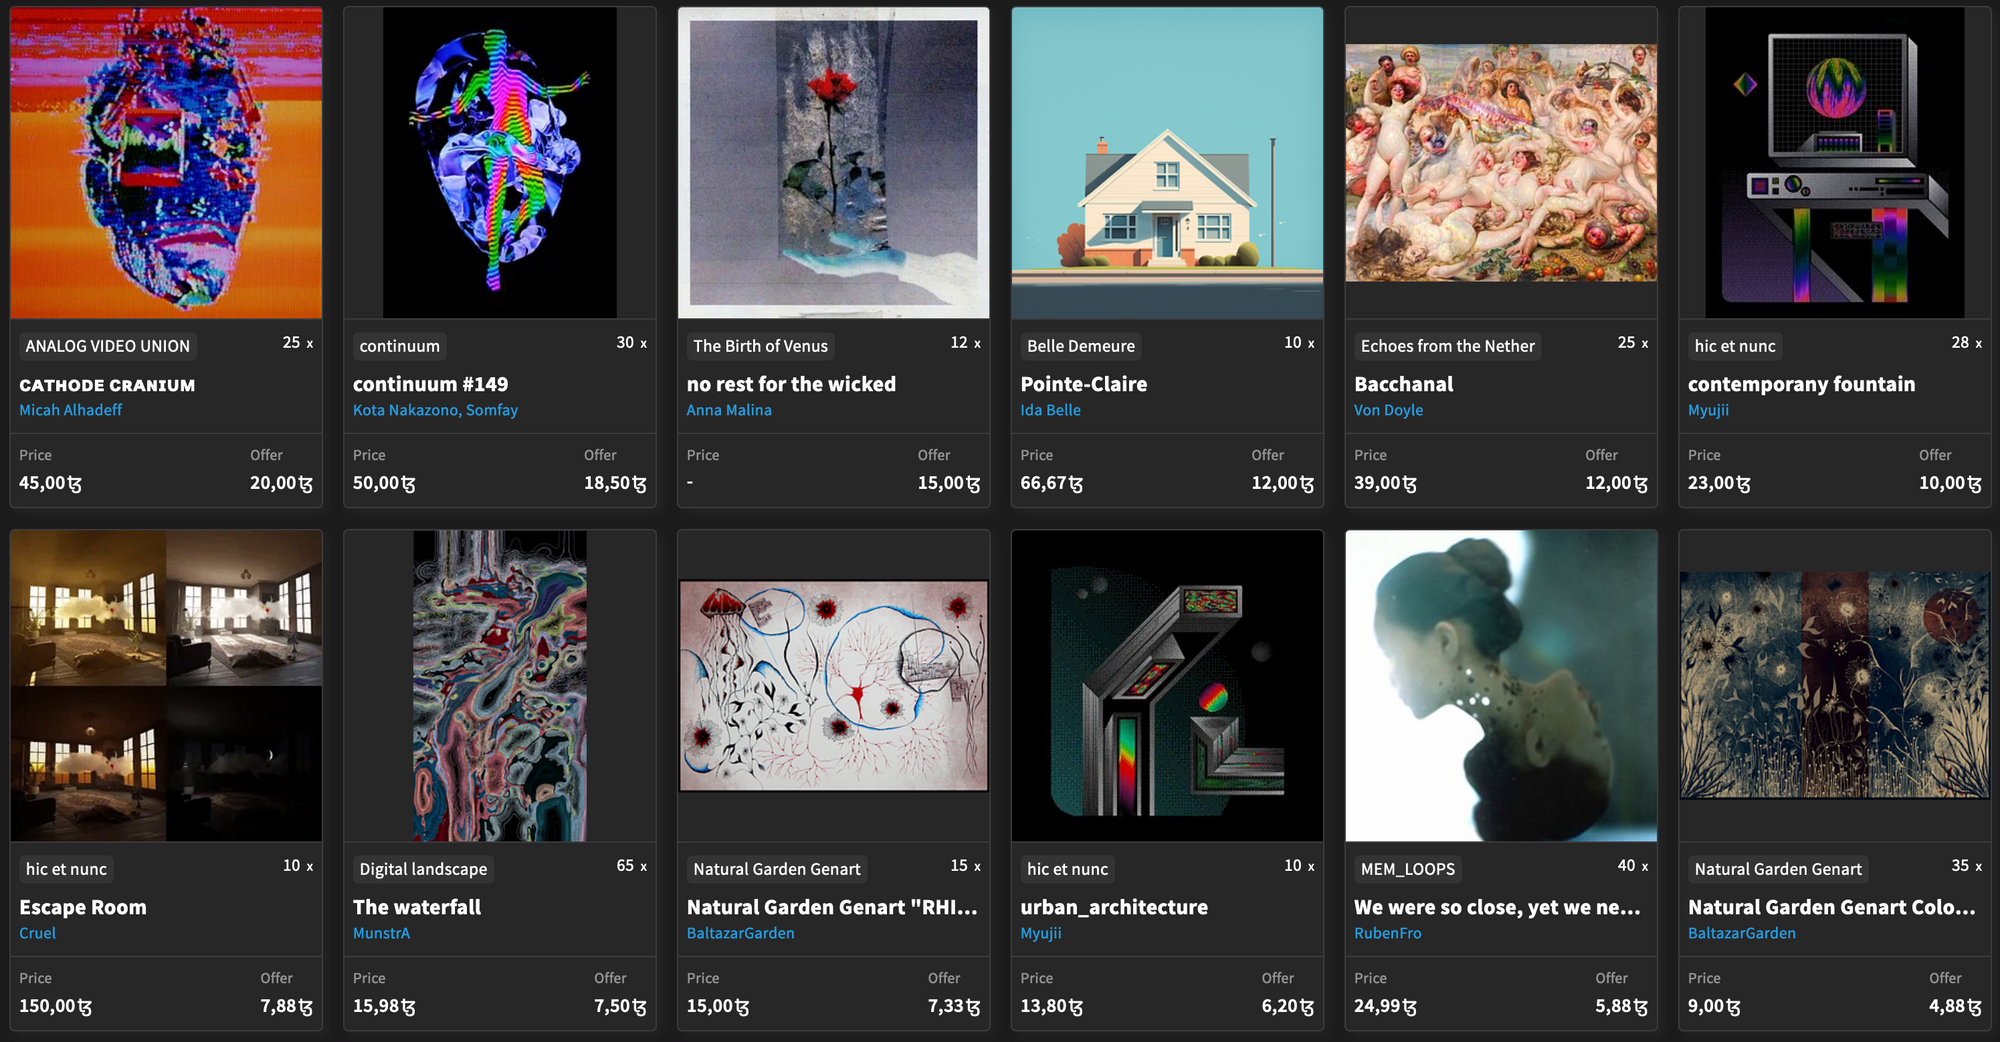
Task: Open the urban_architecture artwork image
Action: pos(1167,686)
